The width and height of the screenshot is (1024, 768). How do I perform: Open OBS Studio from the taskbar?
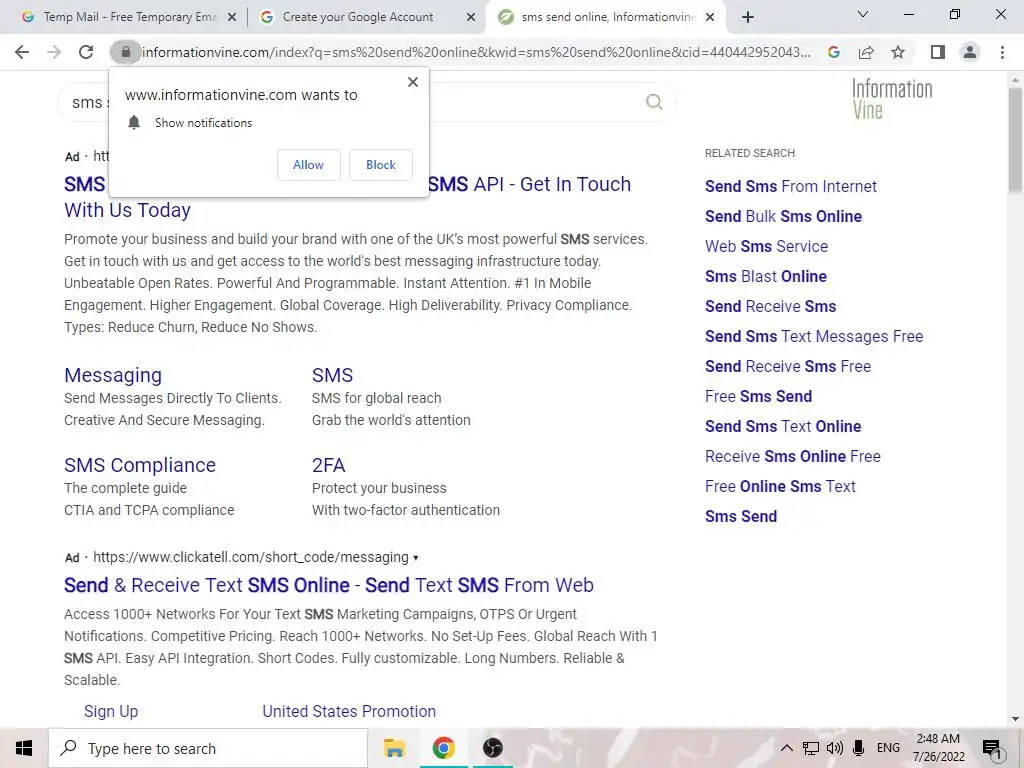click(492, 748)
